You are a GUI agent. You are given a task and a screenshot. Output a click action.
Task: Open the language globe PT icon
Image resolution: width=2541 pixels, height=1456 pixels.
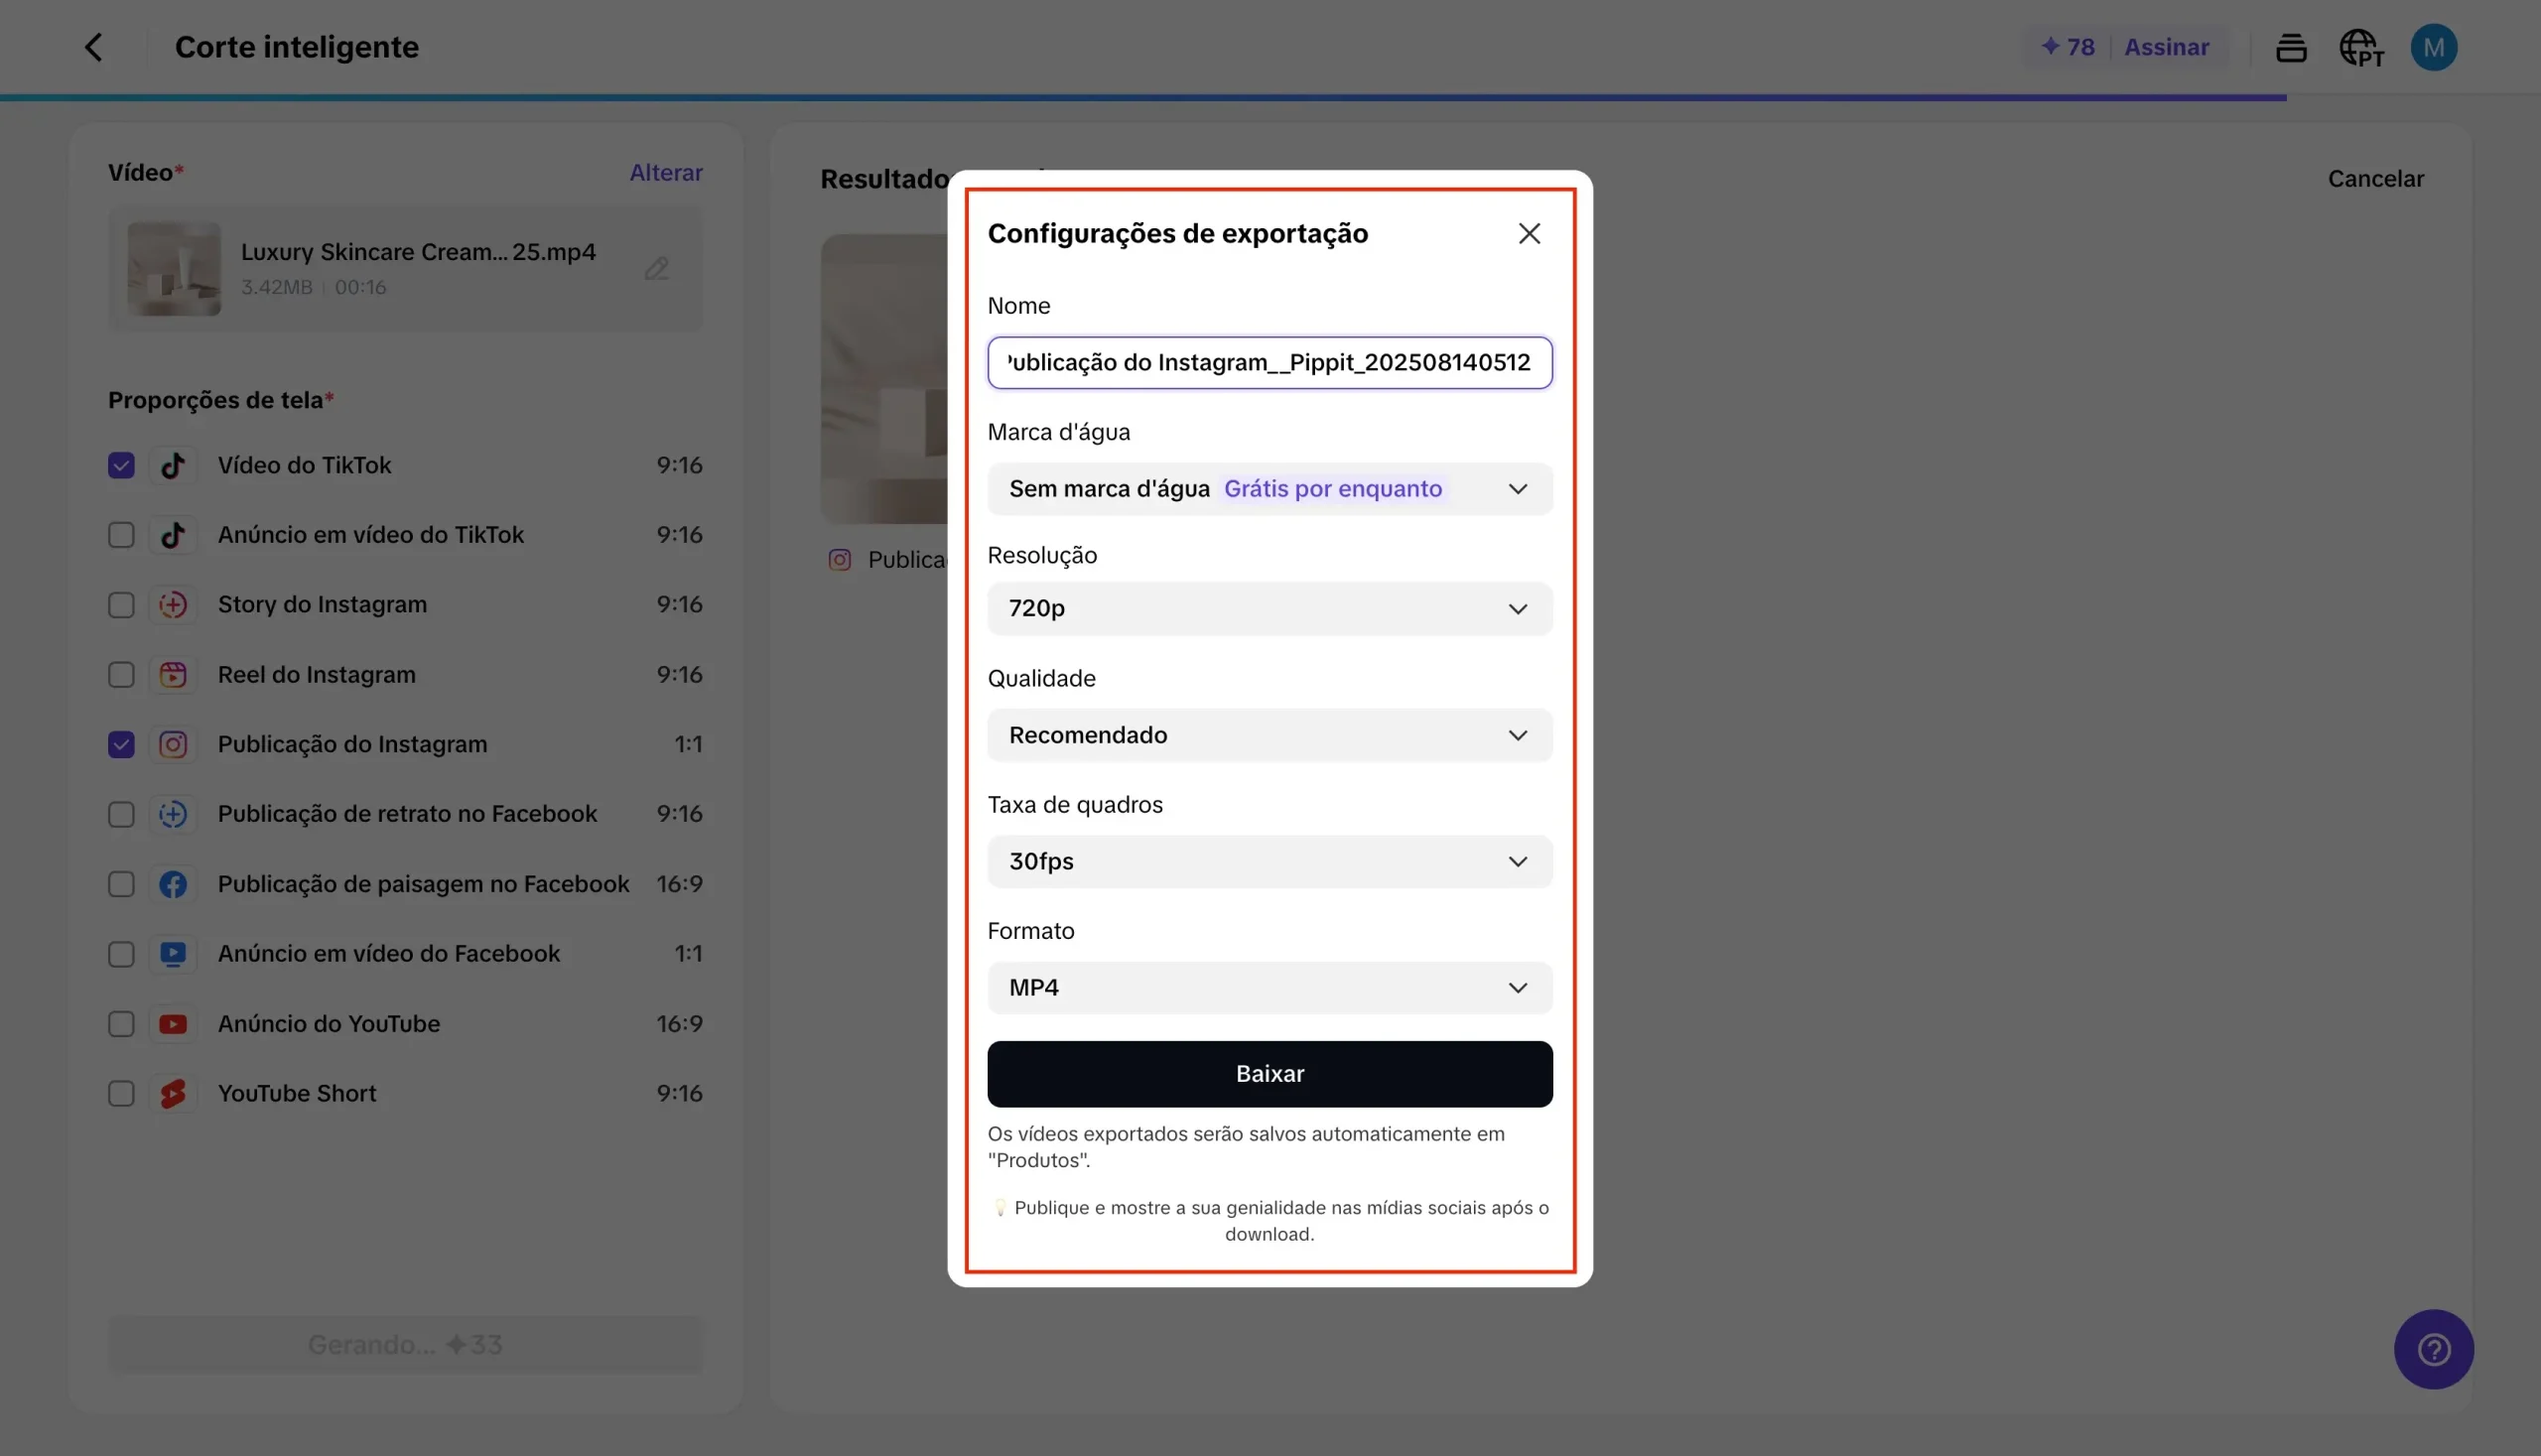click(x=2361, y=47)
